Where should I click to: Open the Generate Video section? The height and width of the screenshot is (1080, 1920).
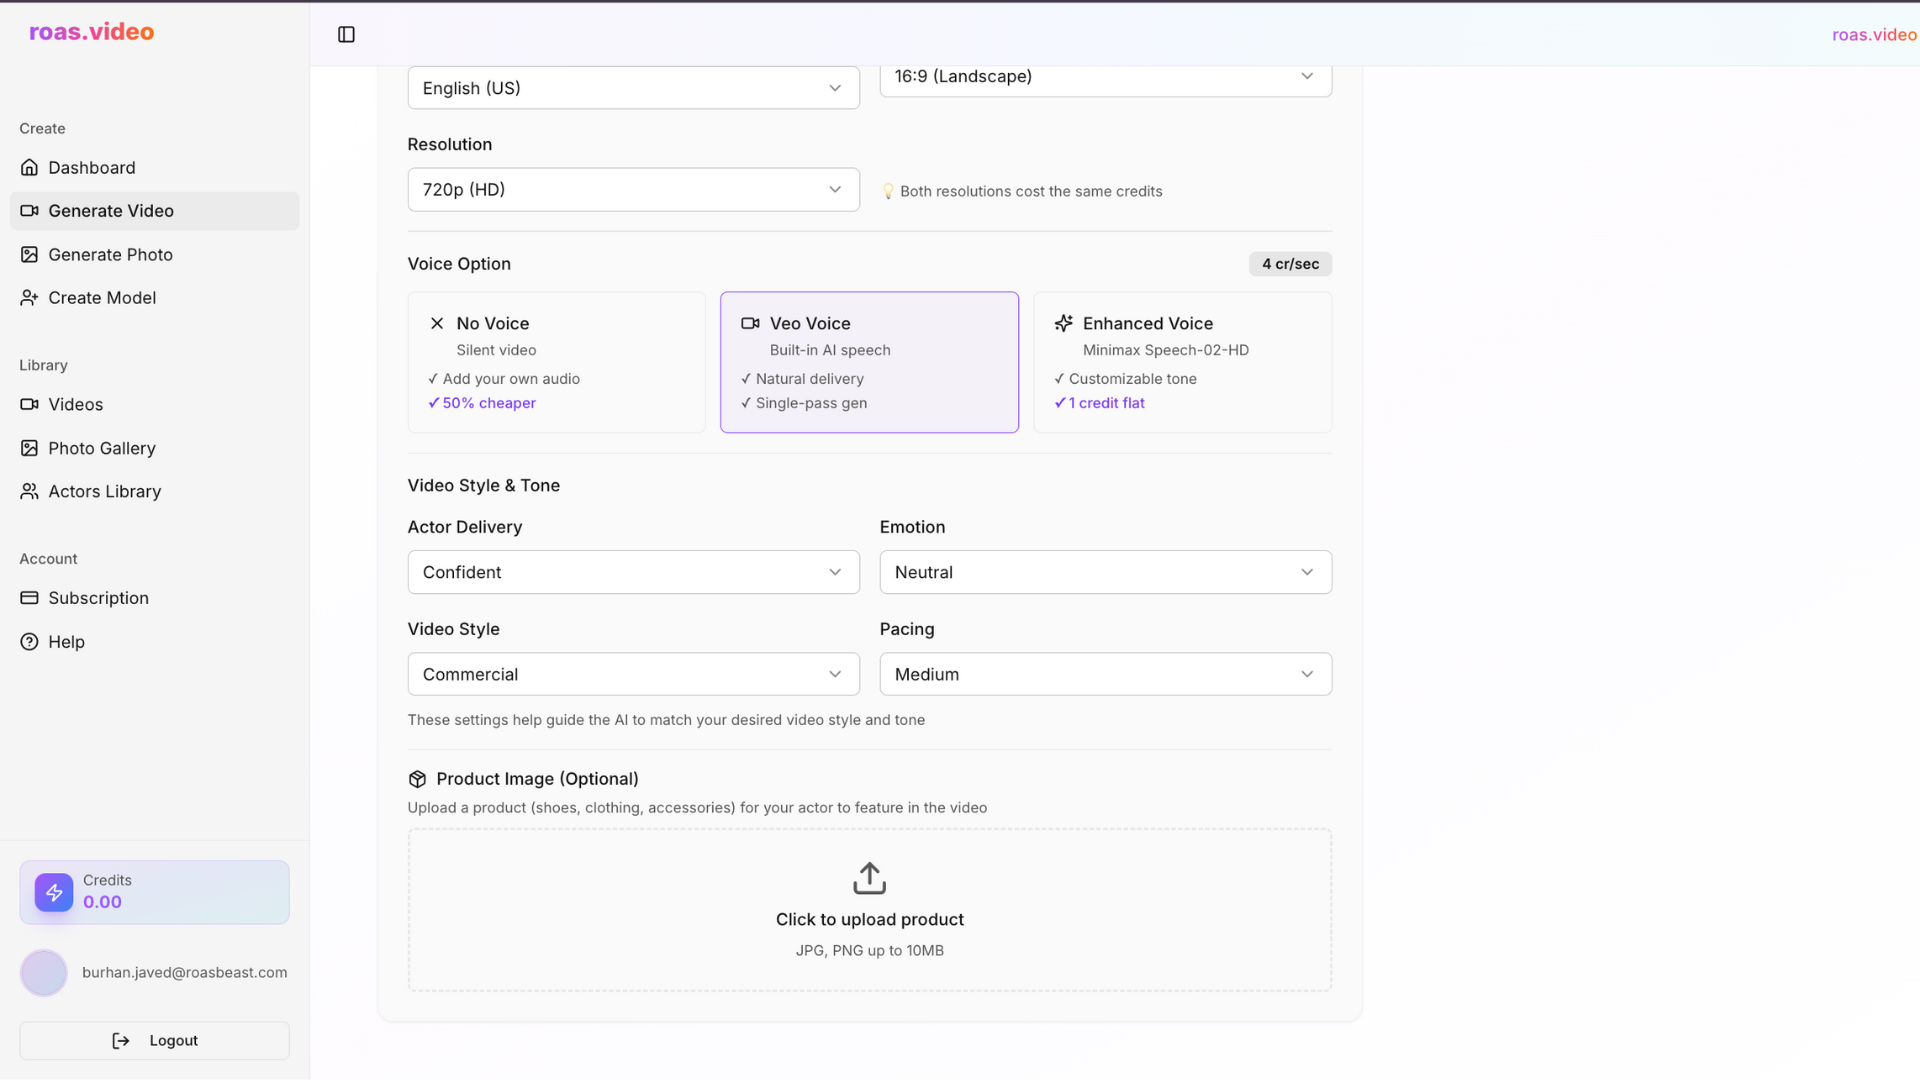[x=110, y=211]
